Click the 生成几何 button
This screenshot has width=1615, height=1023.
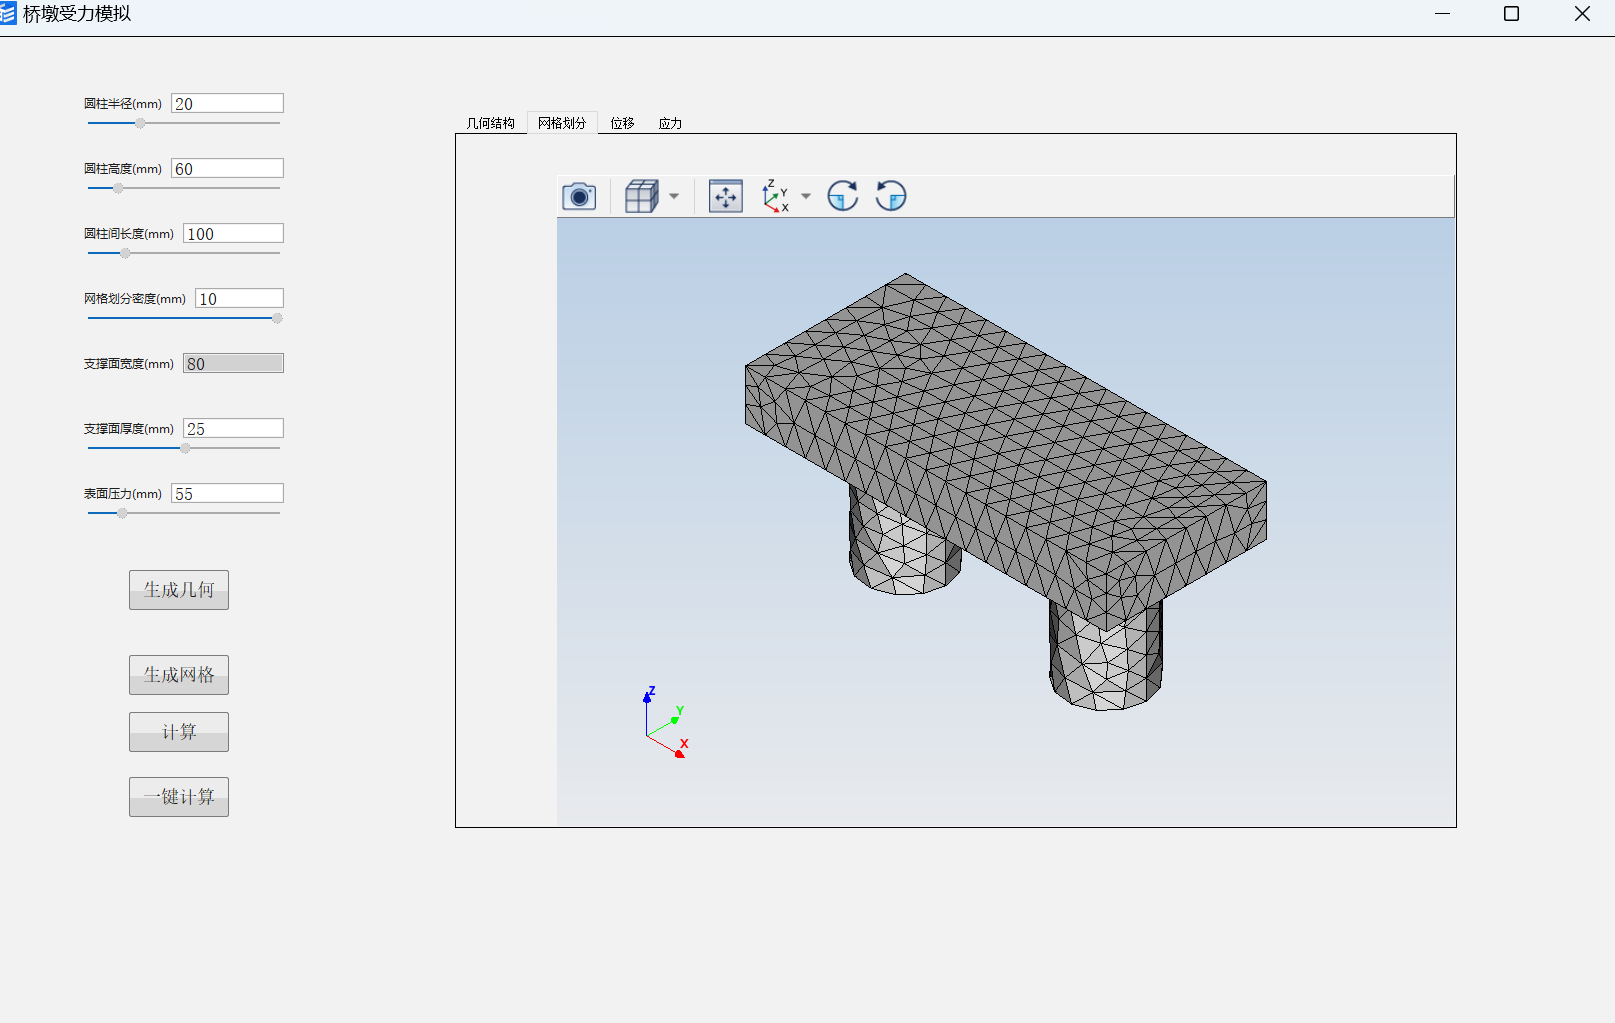click(179, 590)
